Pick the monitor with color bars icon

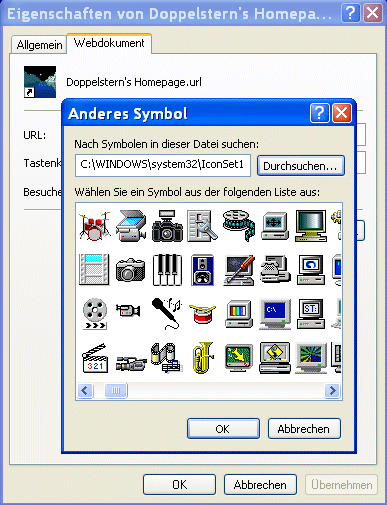(239, 314)
